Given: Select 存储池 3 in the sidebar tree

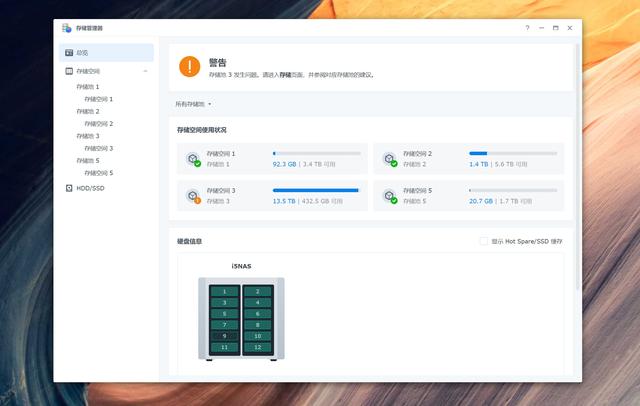Looking at the screenshot, I should pos(88,136).
